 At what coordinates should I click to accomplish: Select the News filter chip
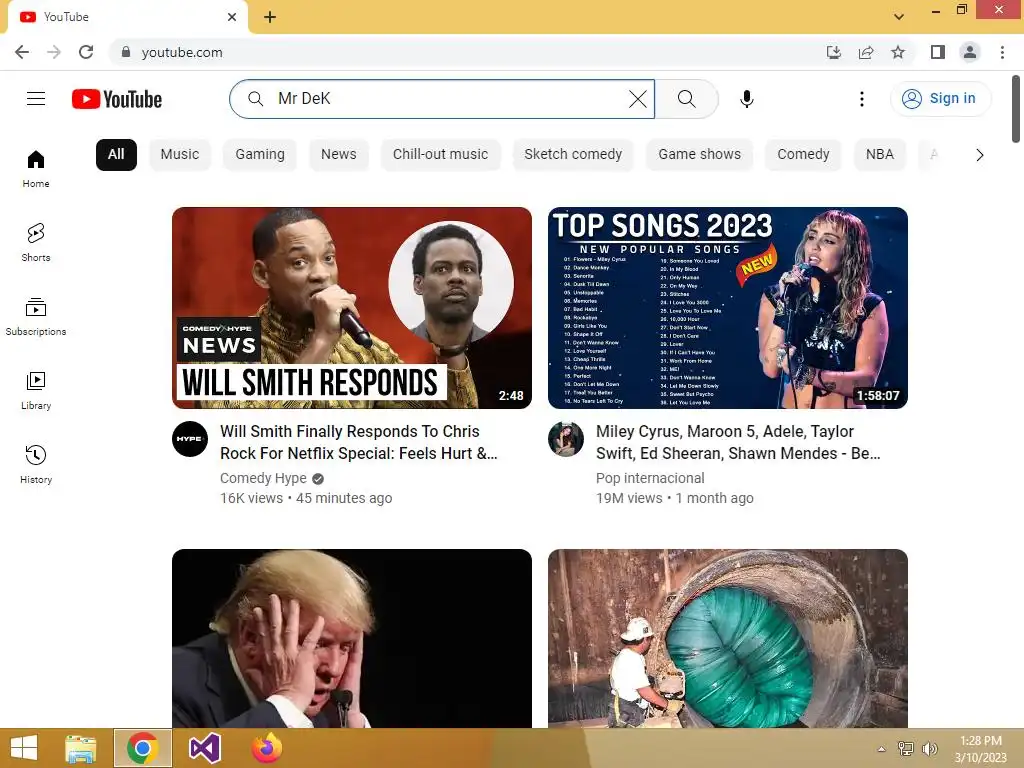338,155
